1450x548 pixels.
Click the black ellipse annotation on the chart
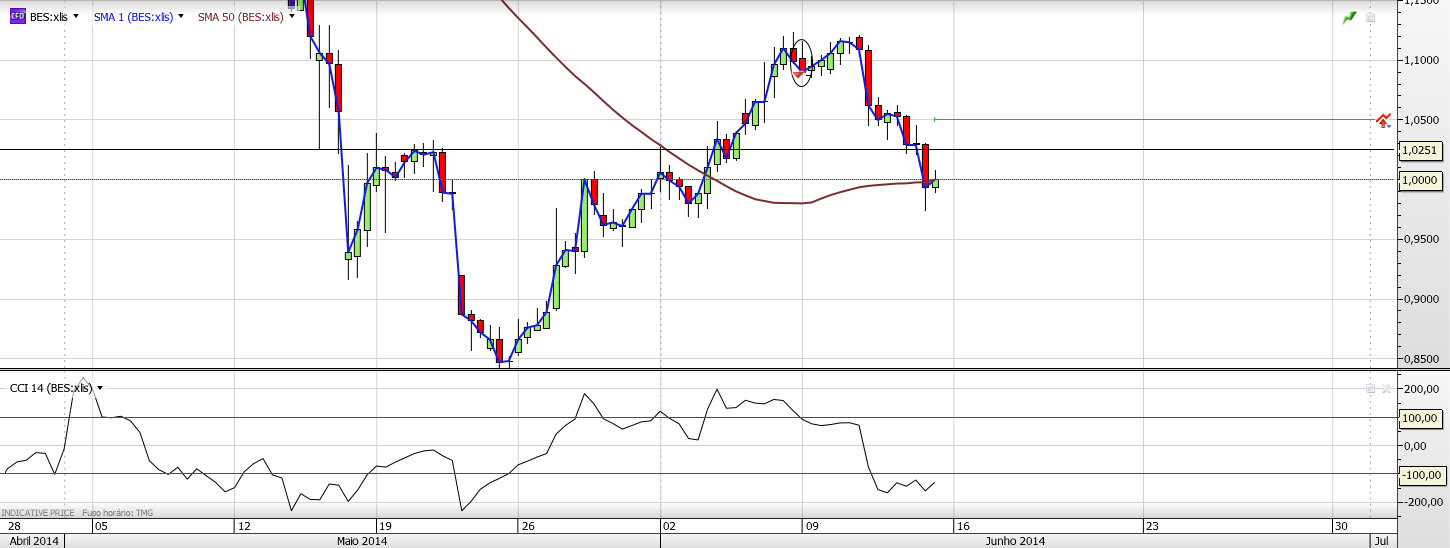[x=791, y=62]
